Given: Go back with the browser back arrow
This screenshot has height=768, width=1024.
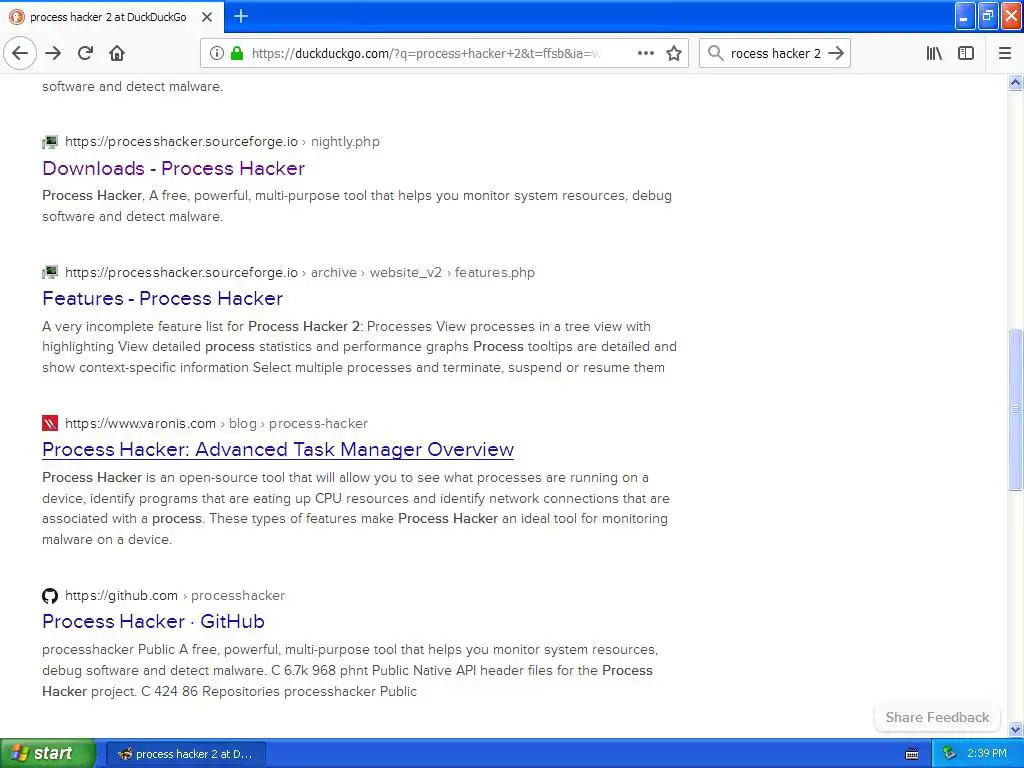Looking at the screenshot, I should pos(20,53).
